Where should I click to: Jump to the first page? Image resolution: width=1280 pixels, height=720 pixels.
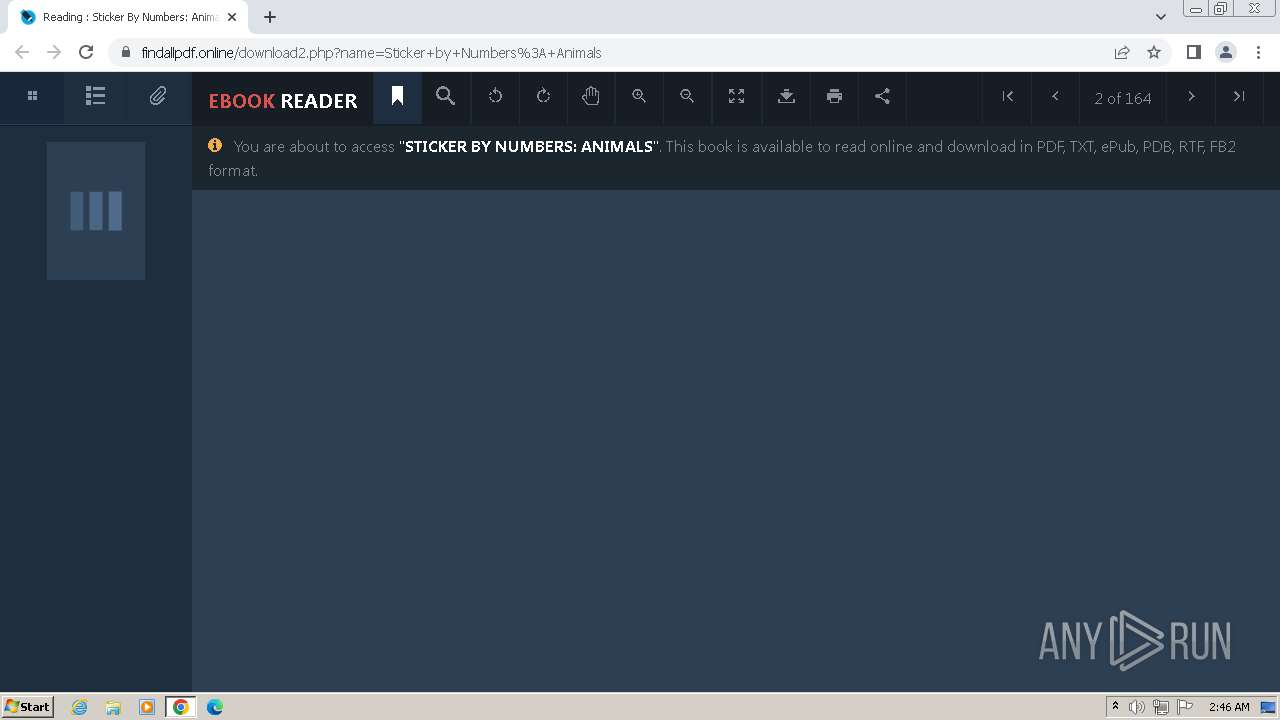pos(1008,96)
